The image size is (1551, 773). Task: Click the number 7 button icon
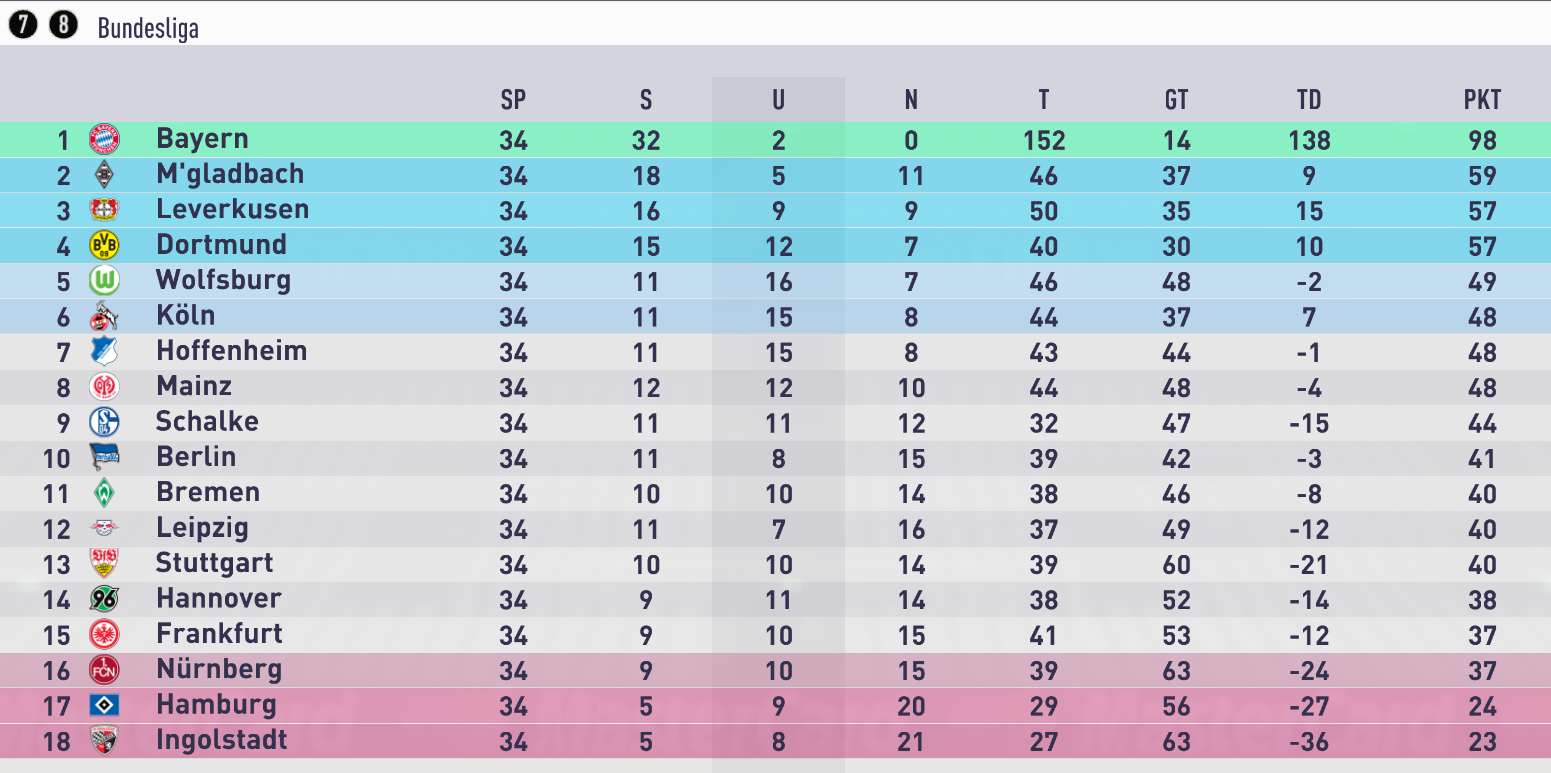[x=22, y=25]
